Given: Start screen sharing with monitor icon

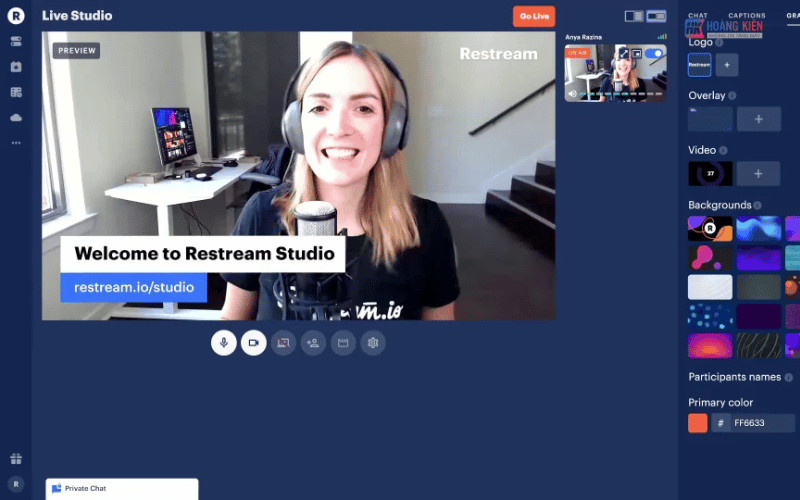Looking at the screenshot, I should tap(283, 343).
